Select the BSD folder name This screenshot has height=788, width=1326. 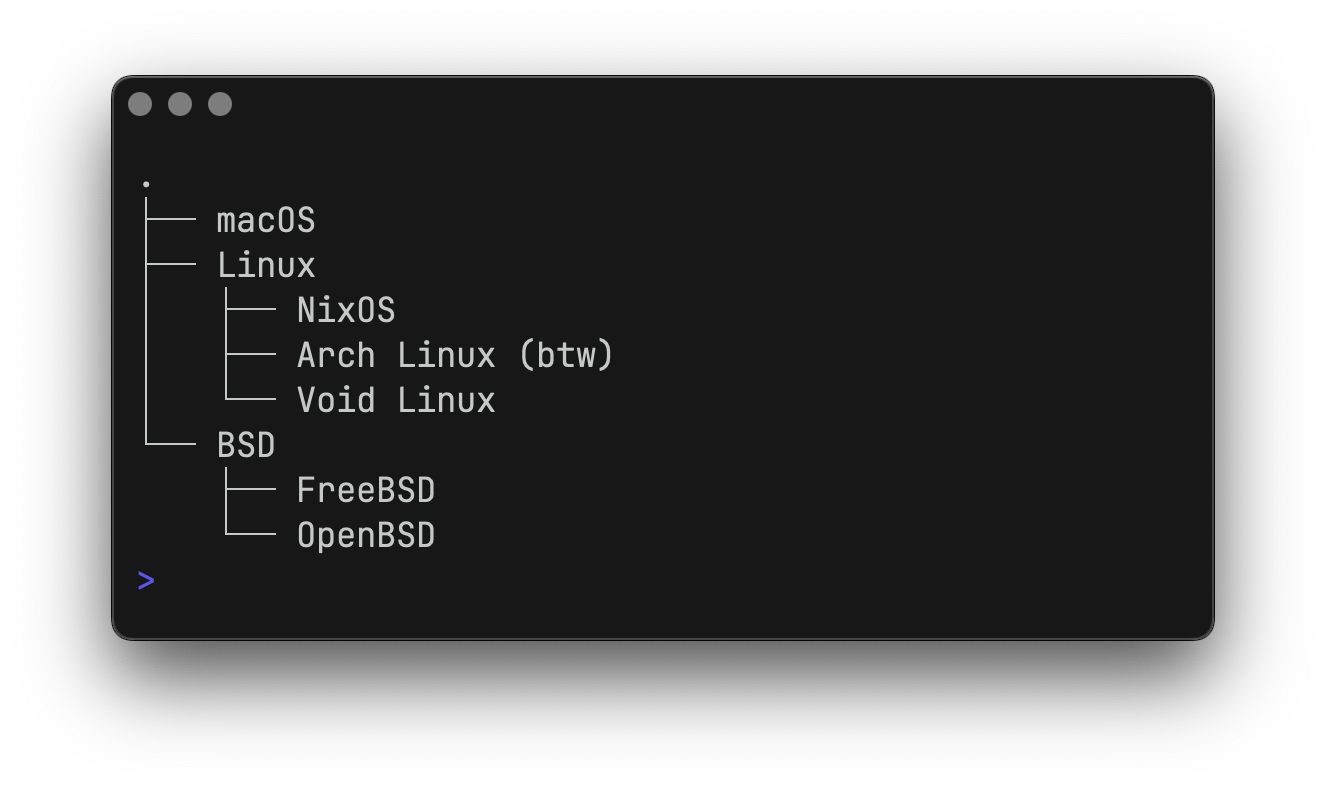(246, 445)
